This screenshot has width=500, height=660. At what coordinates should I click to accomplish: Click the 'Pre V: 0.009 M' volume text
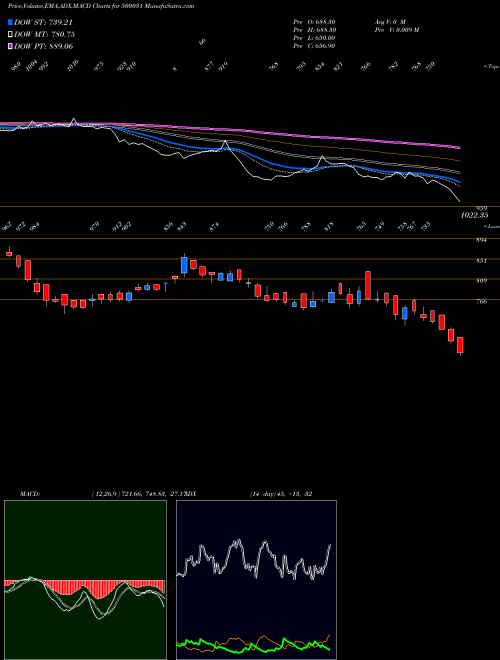[396, 29]
